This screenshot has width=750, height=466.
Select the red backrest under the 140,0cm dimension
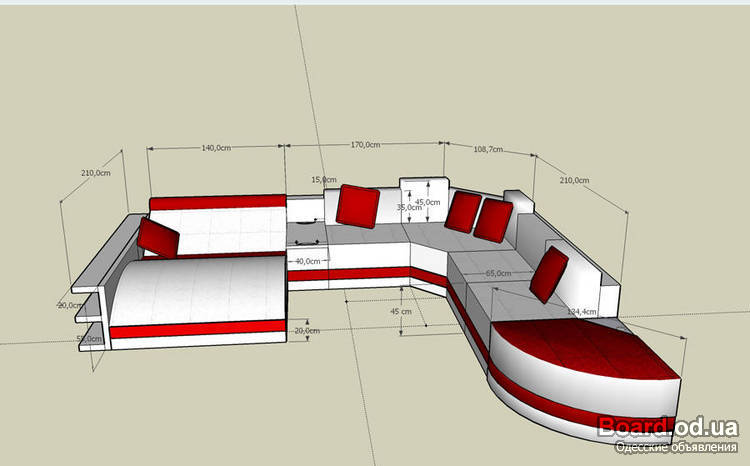pyautogui.click(x=215, y=203)
